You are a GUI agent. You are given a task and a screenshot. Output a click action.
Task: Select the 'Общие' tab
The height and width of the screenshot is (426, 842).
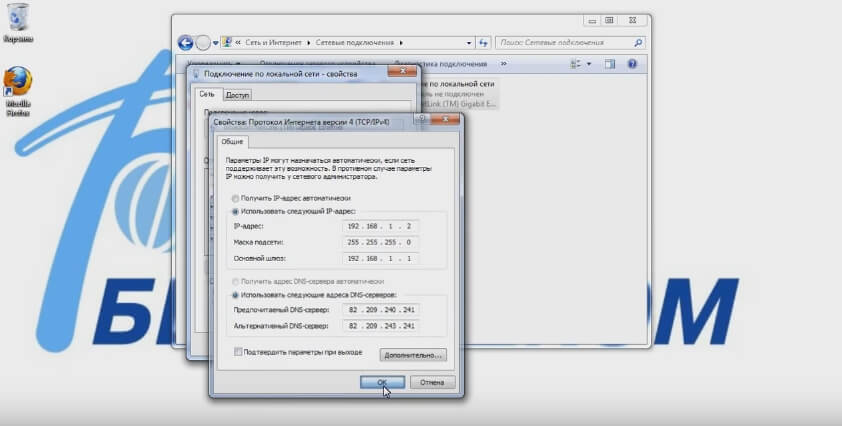233,142
